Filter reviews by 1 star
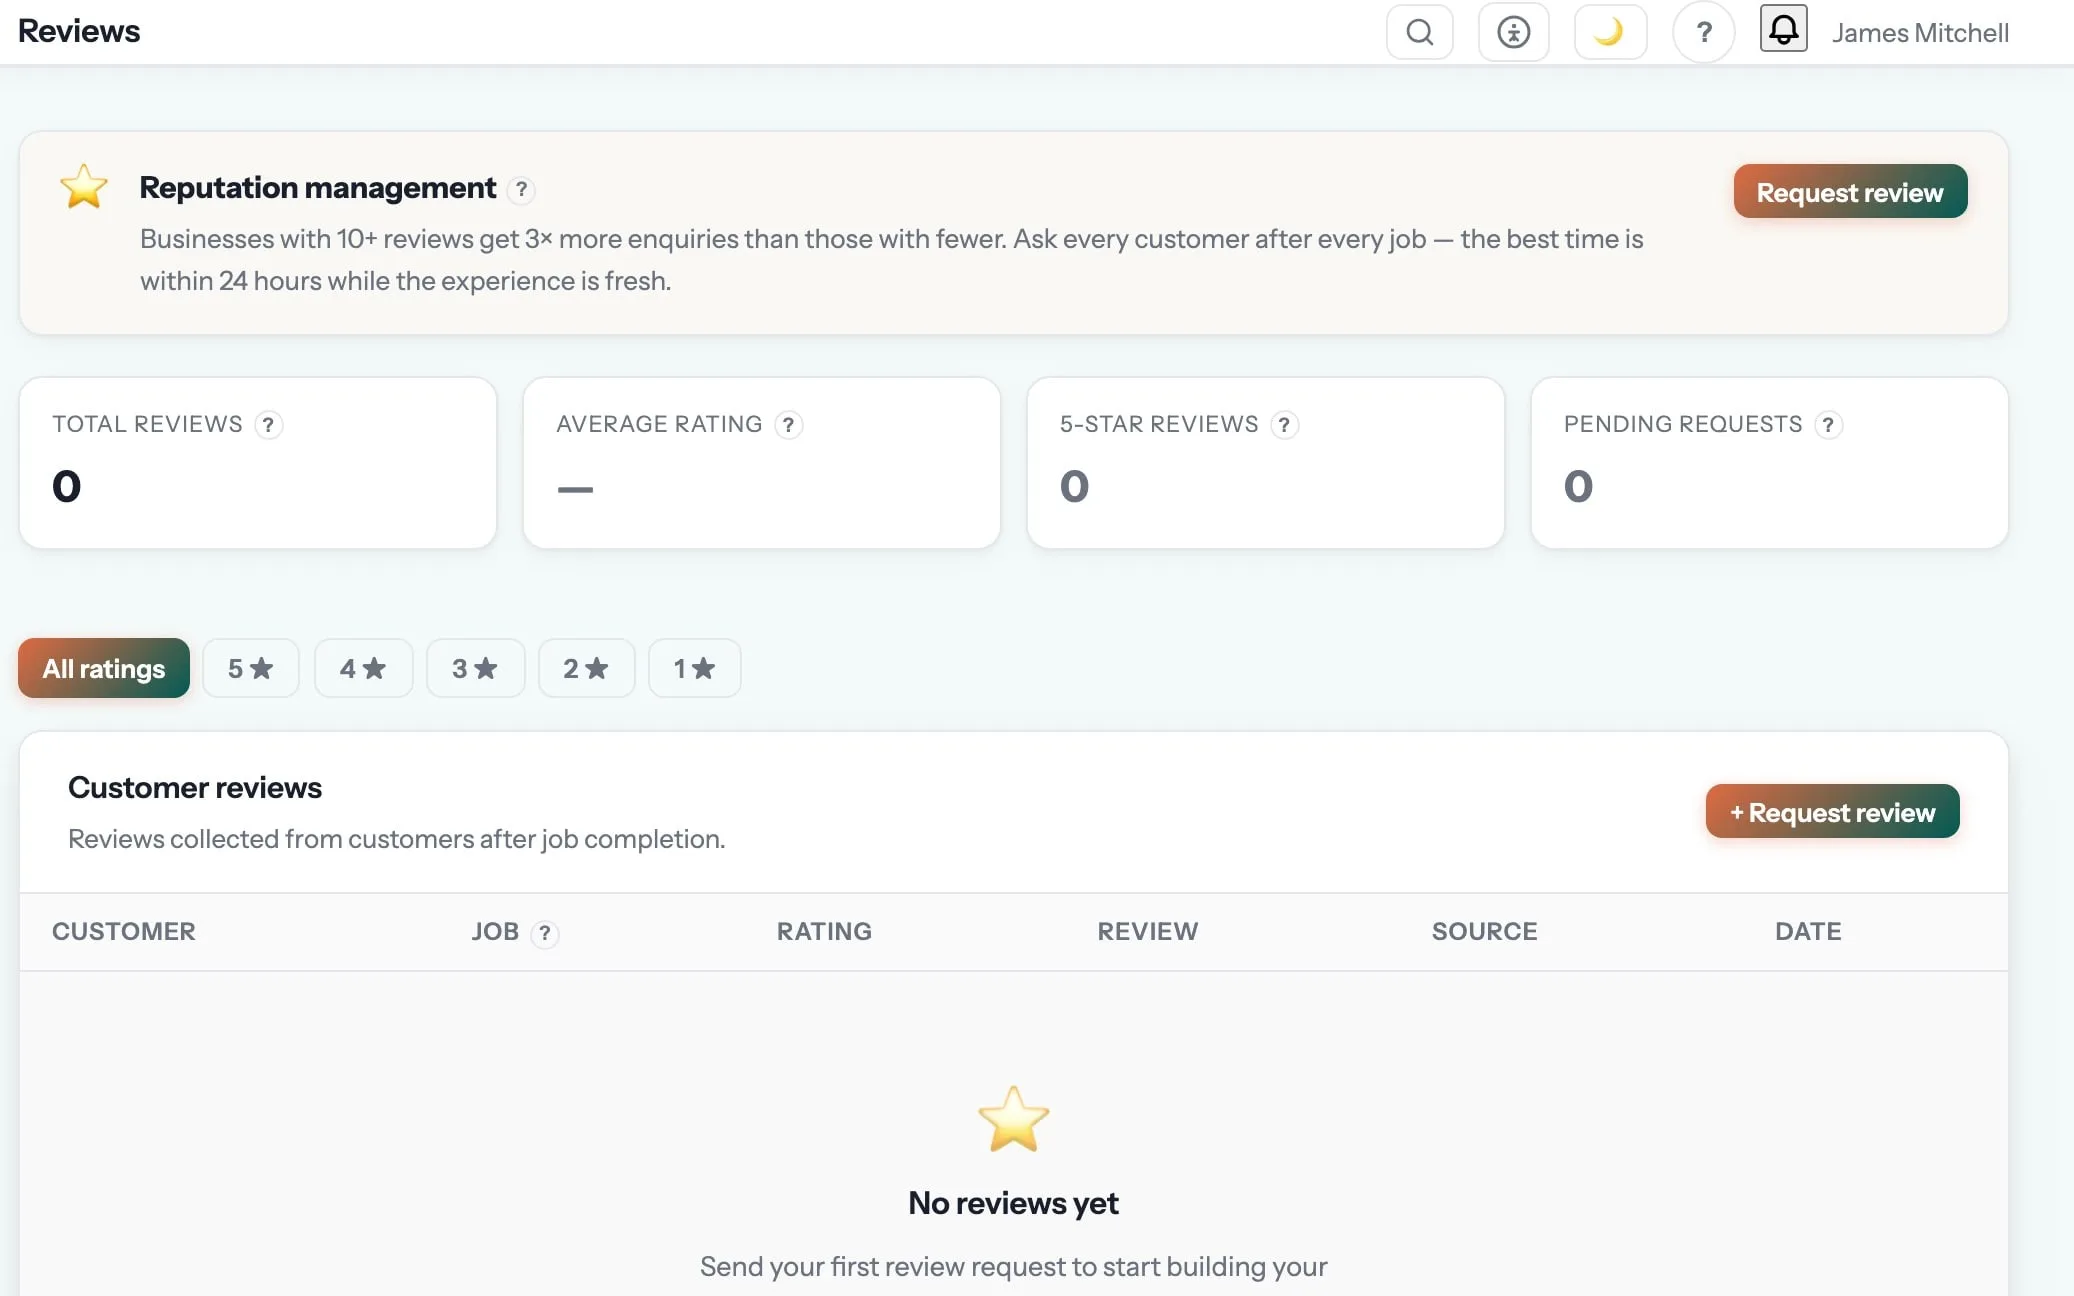 pyautogui.click(x=694, y=668)
